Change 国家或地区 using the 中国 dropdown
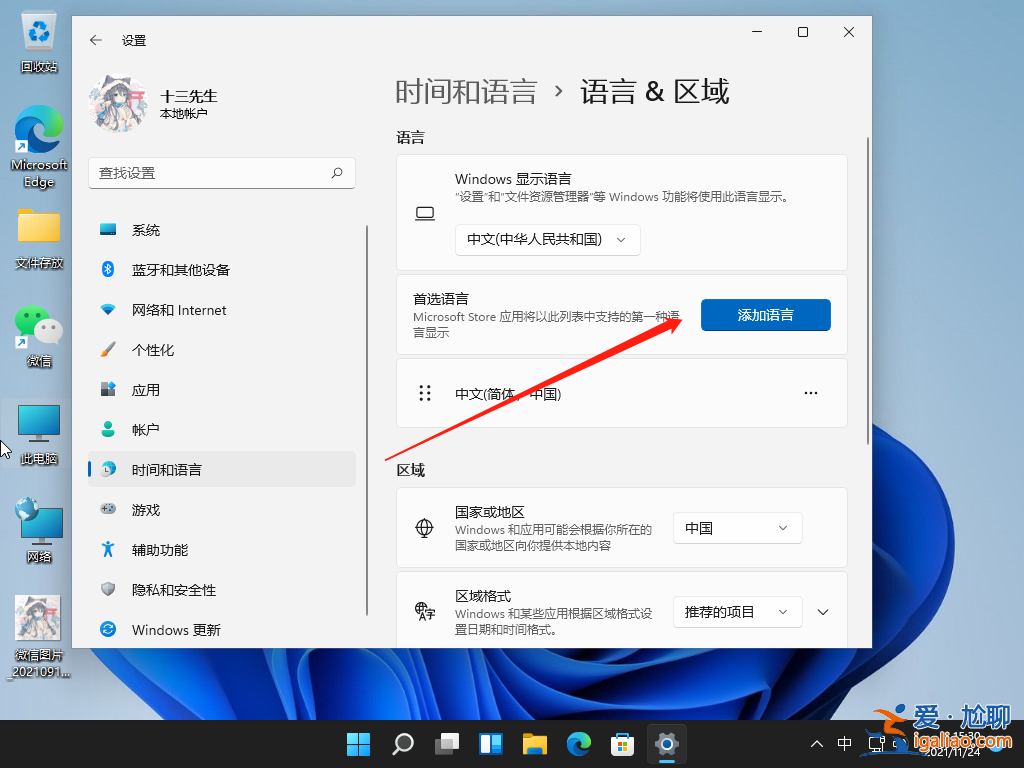The image size is (1024, 768). [737, 528]
